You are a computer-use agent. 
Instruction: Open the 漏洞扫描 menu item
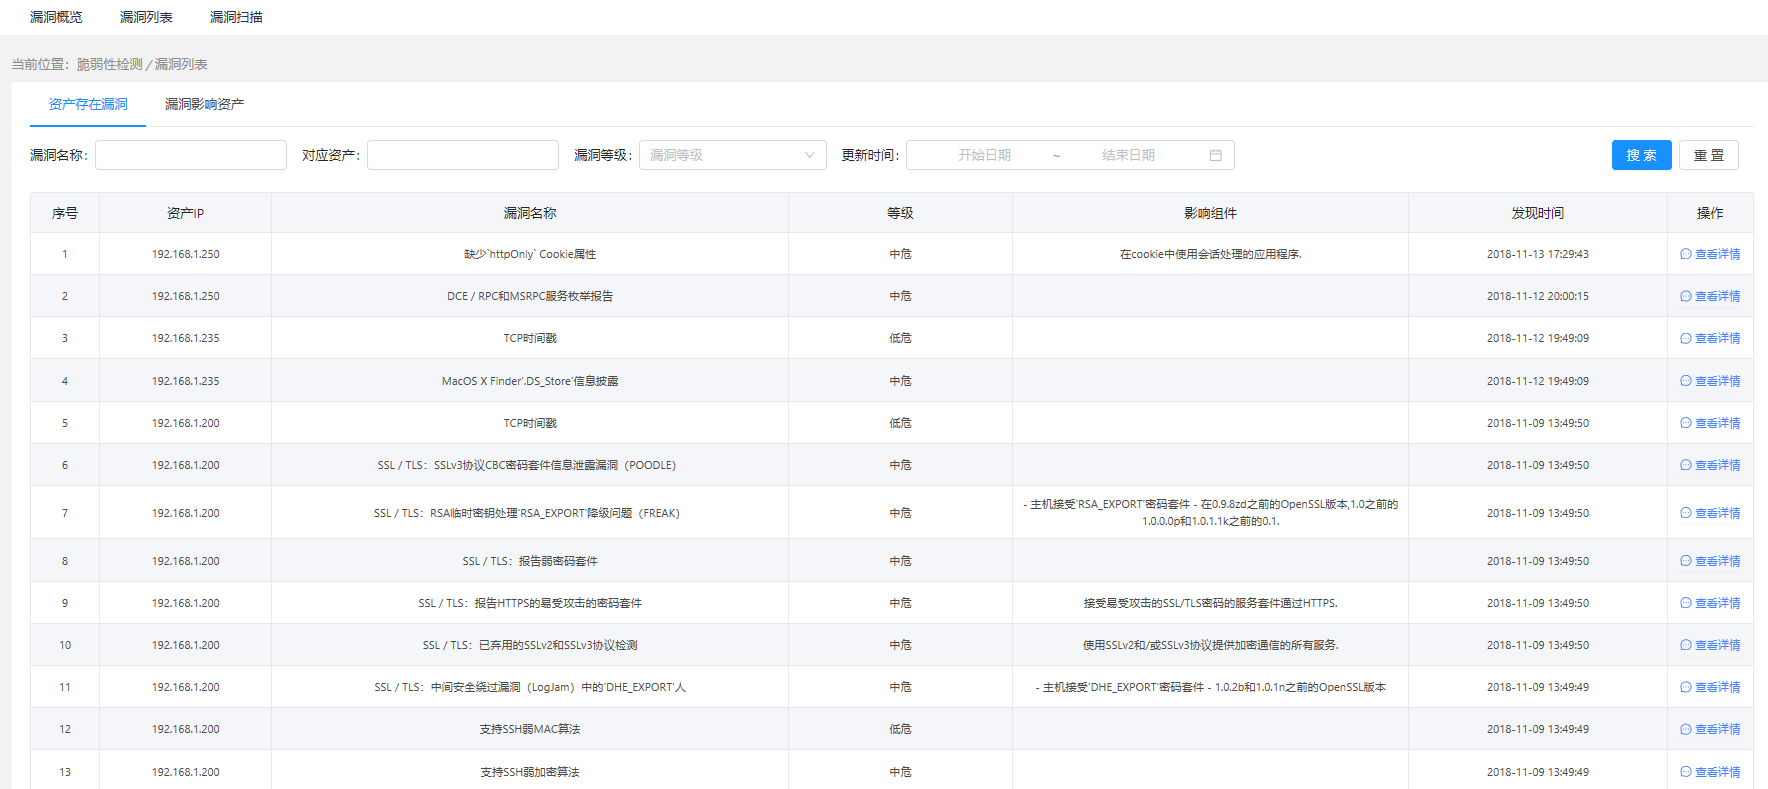coord(236,17)
